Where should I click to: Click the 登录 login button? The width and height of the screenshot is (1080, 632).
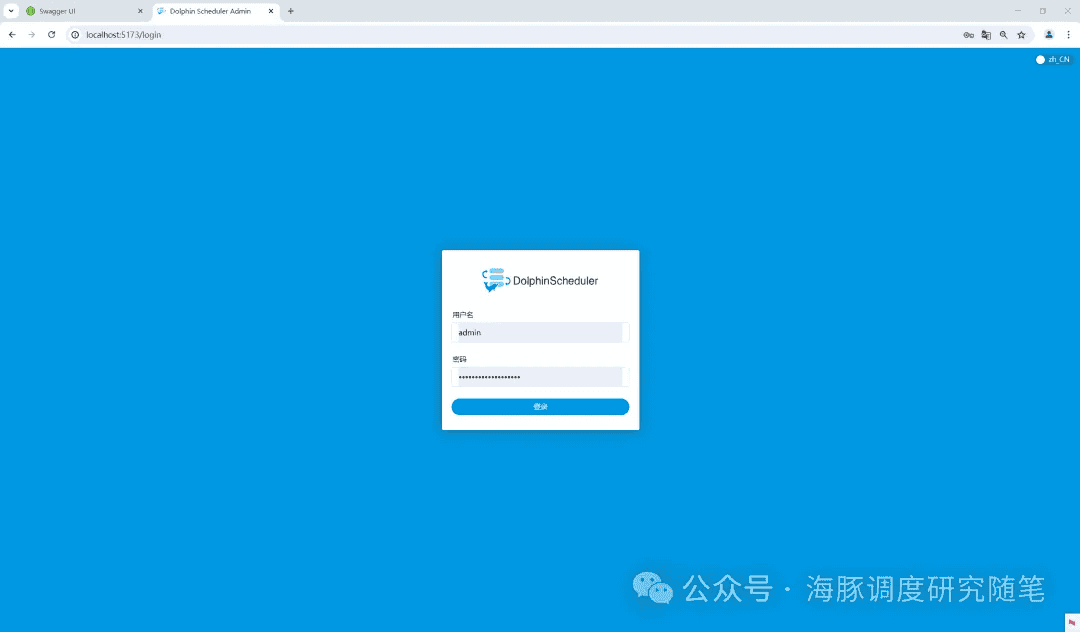540,406
